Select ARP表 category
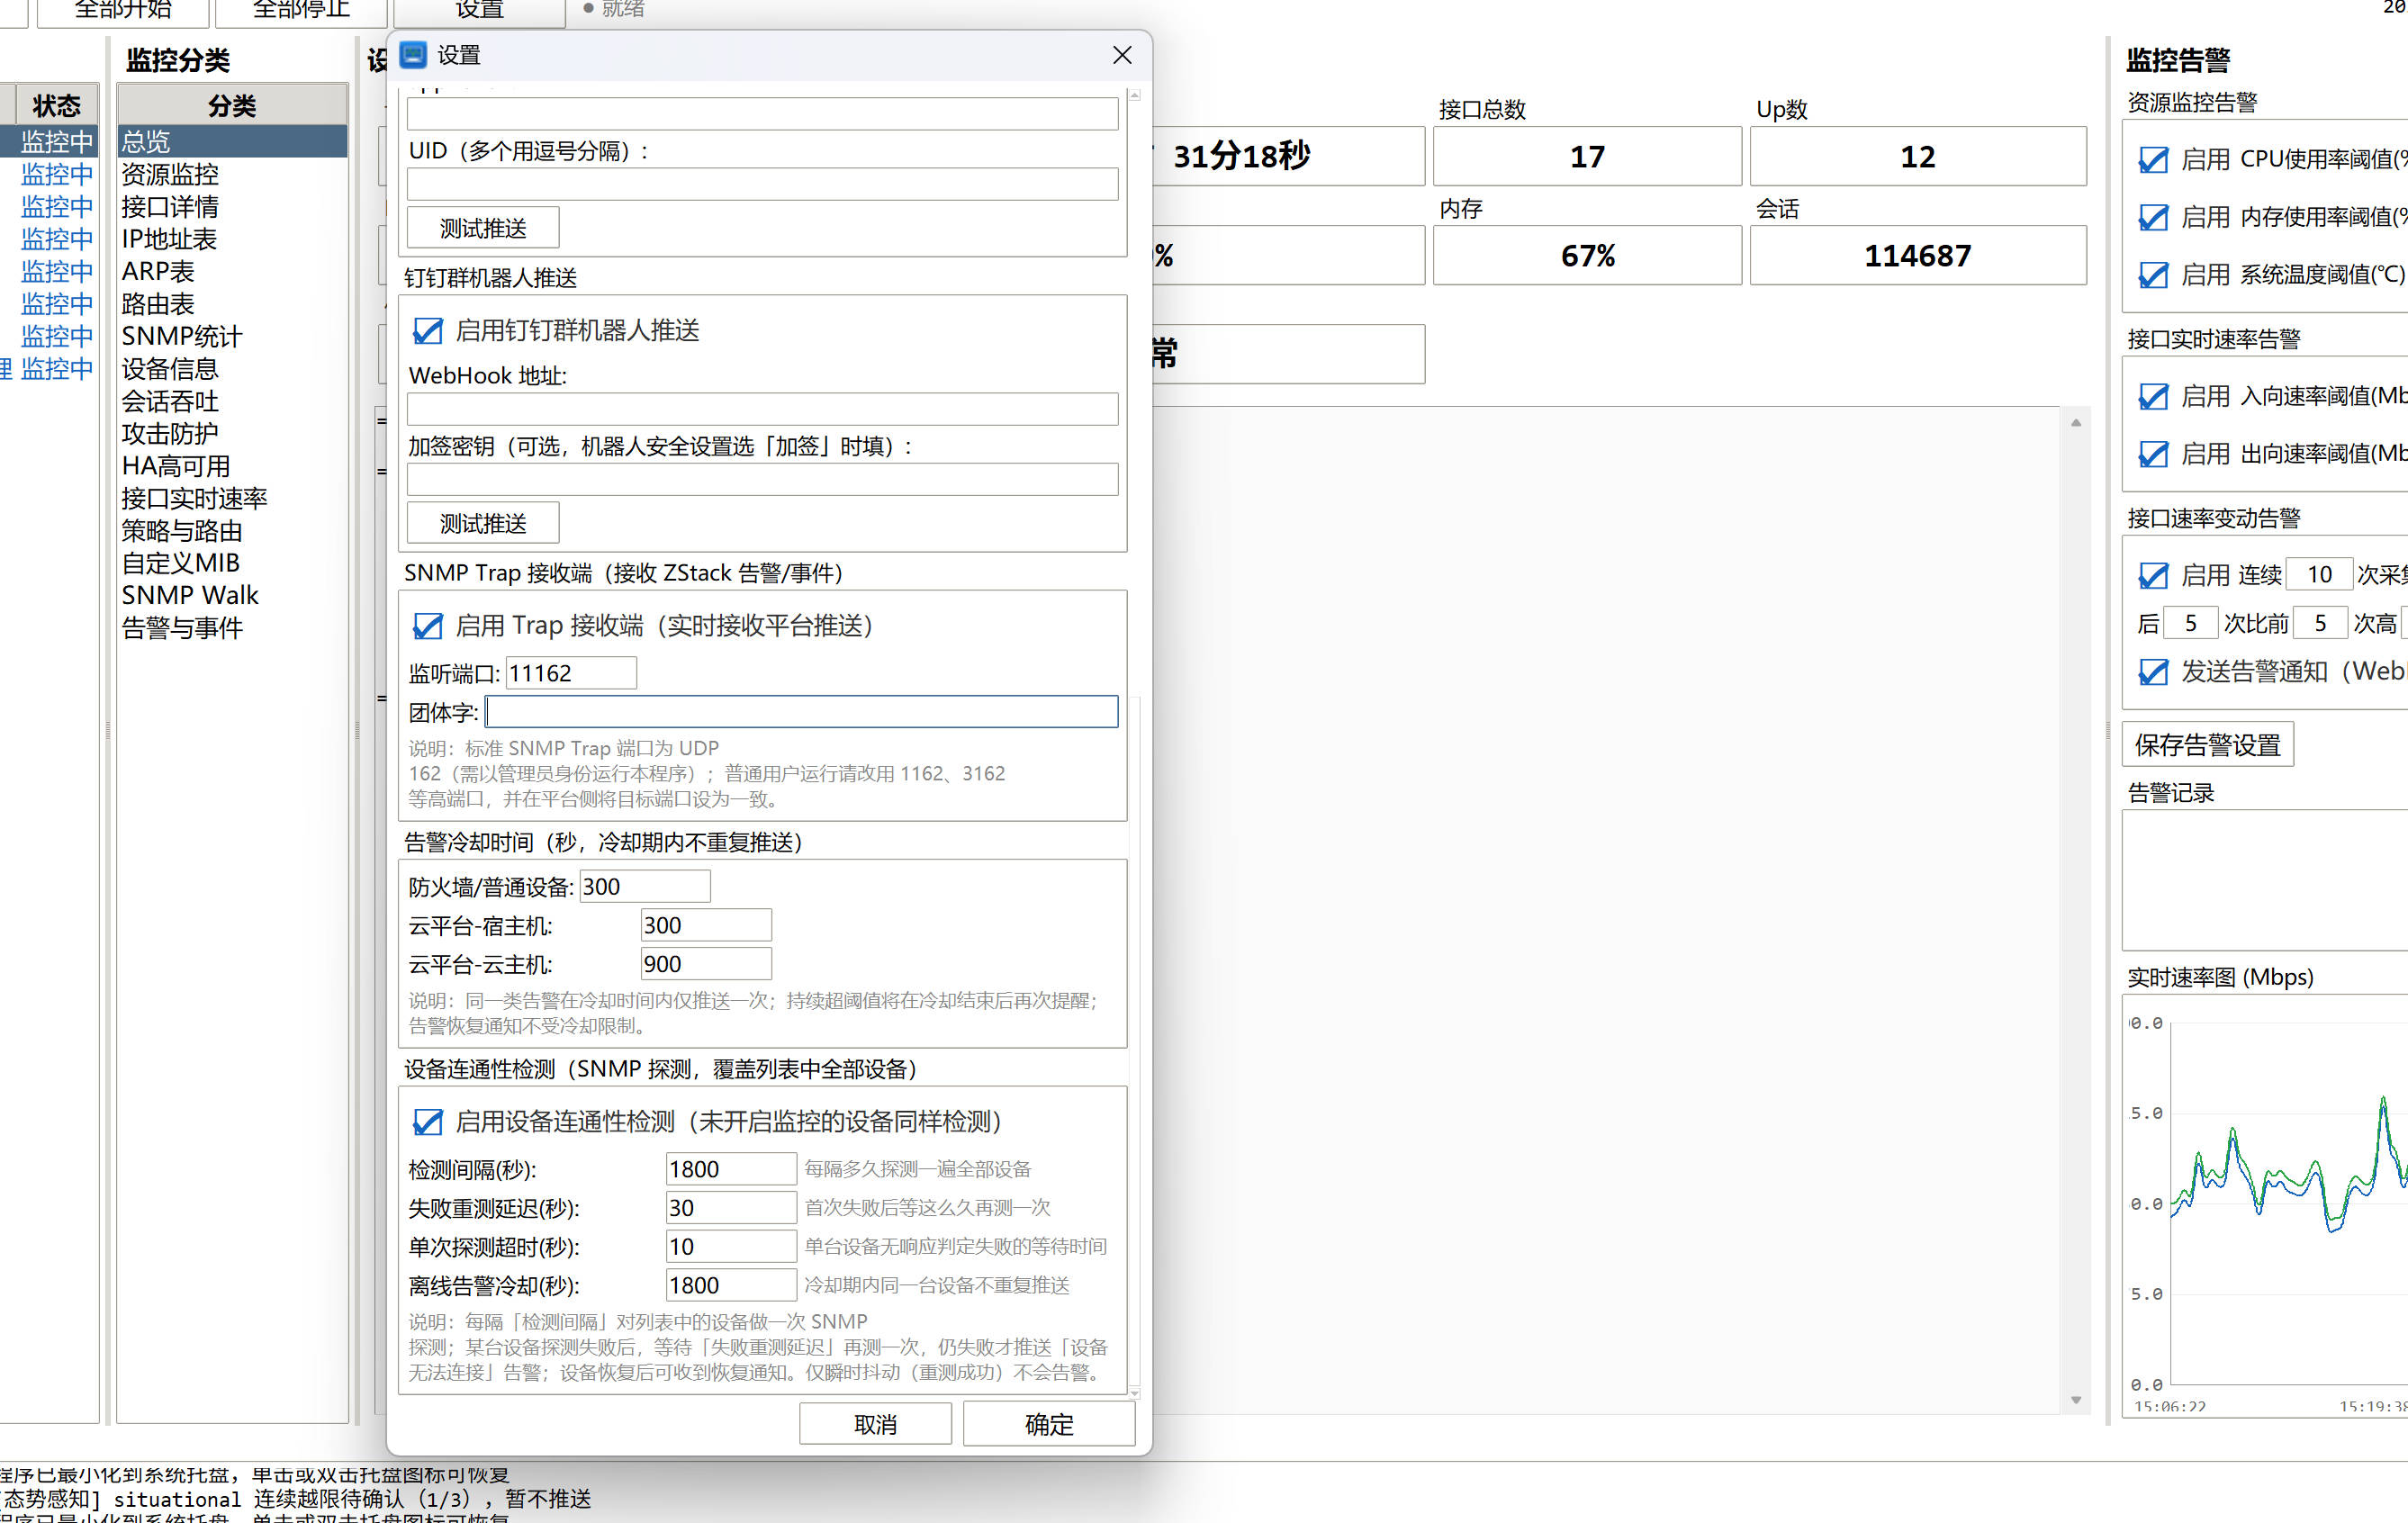This screenshot has height=1523, width=2408. (x=232, y=271)
